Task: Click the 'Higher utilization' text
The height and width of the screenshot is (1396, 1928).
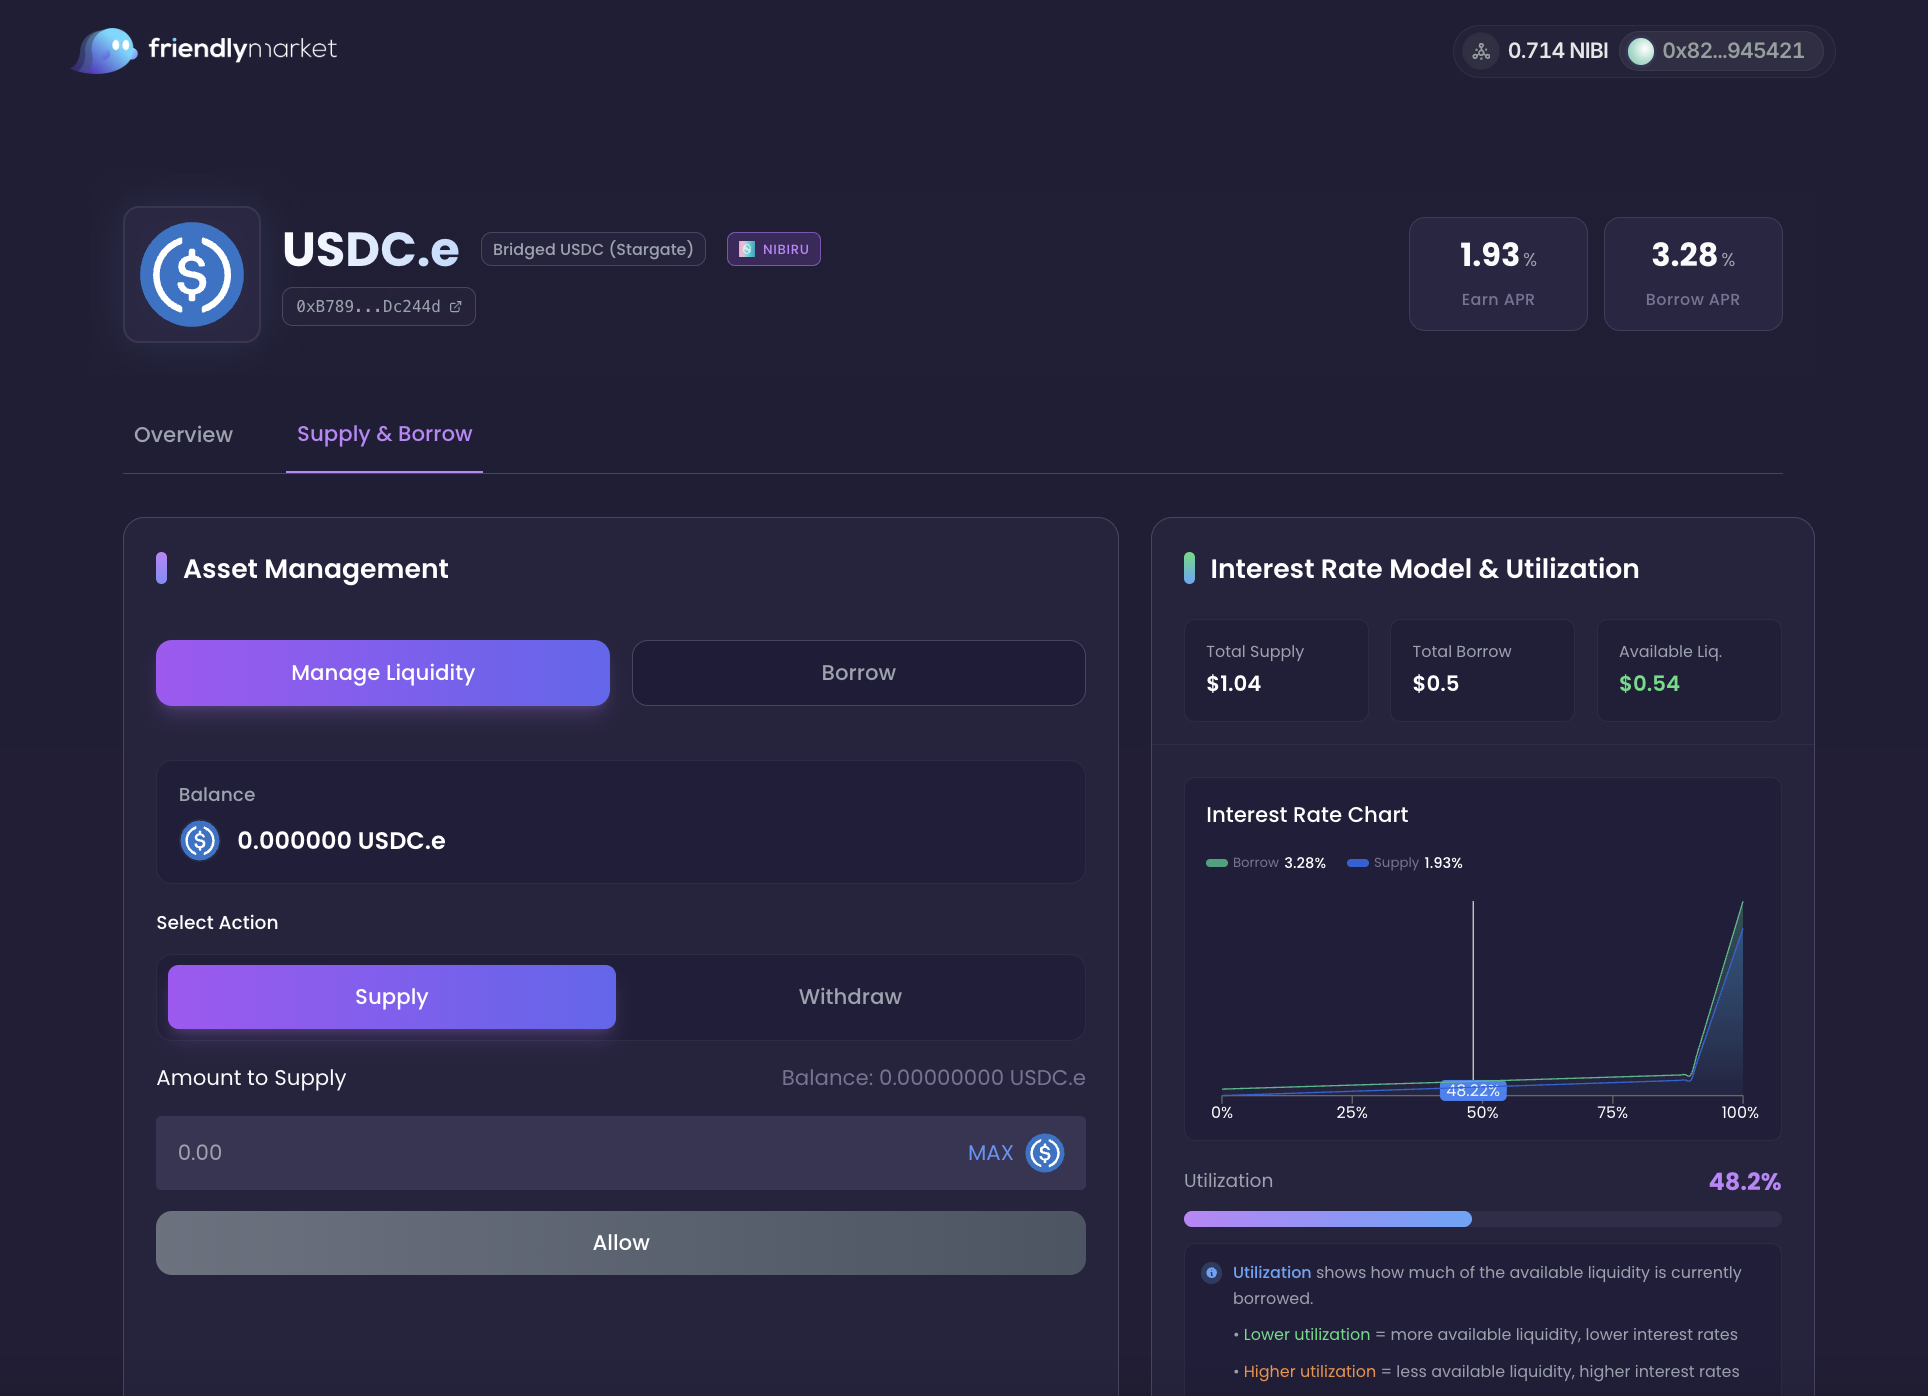Action: (x=1309, y=1372)
